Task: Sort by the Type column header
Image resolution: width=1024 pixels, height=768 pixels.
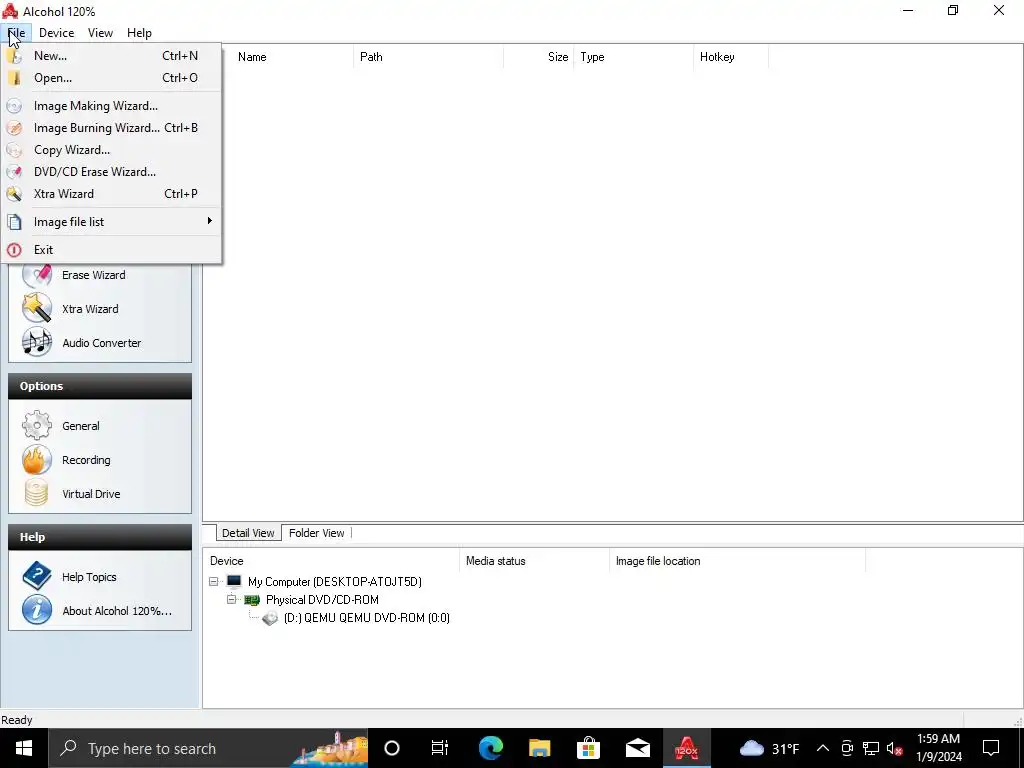Action: (633, 57)
